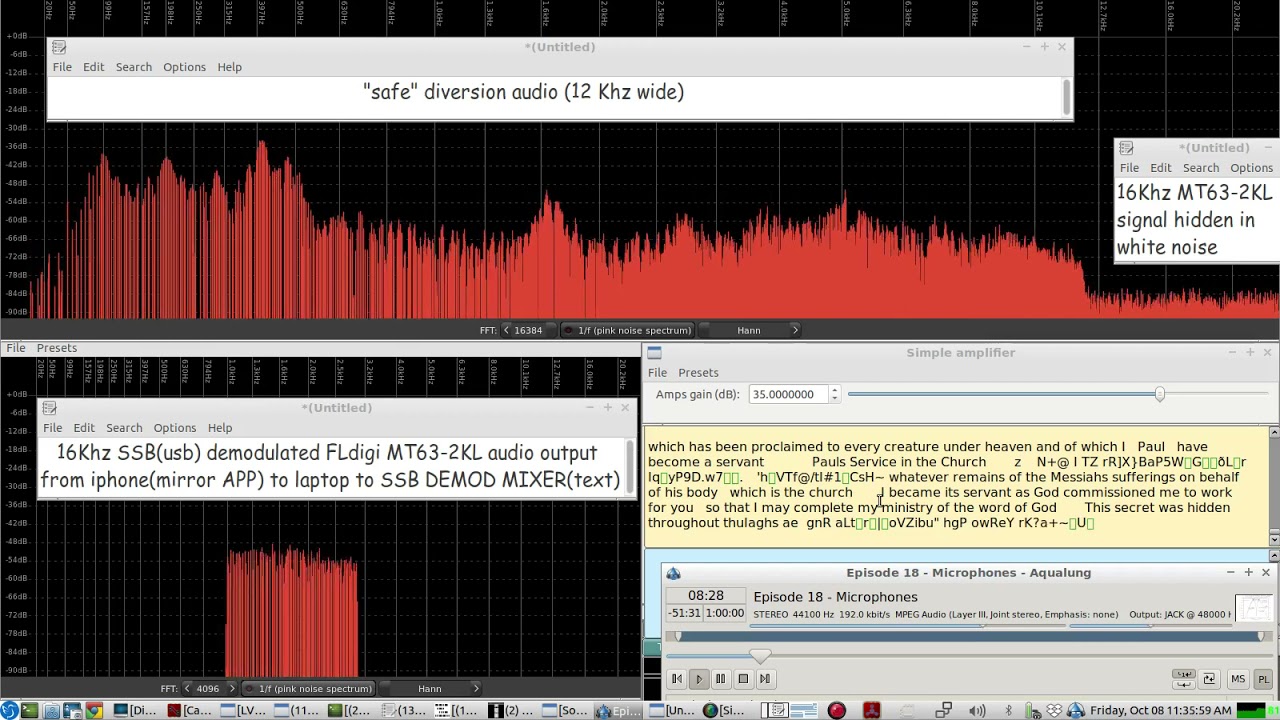
Task: Click the Amps gain slider handle
Action: 1160,395
